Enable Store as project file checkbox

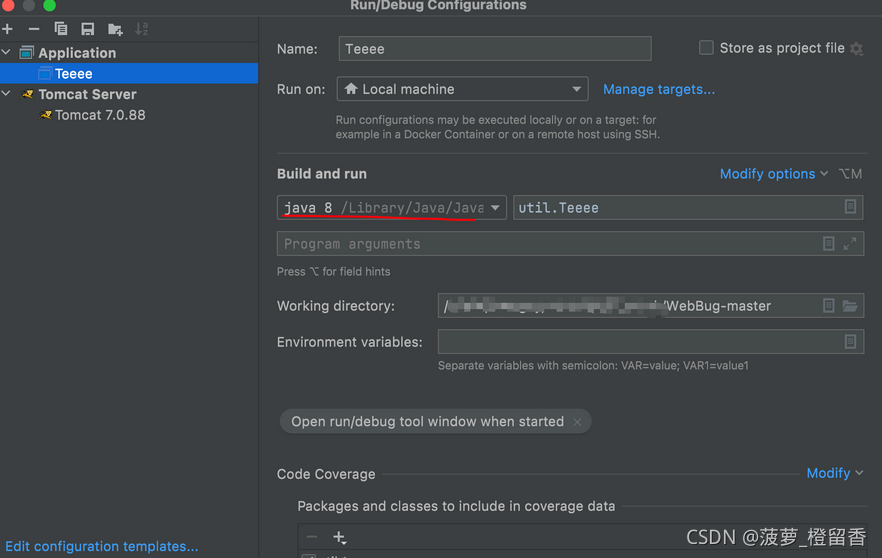[706, 48]
